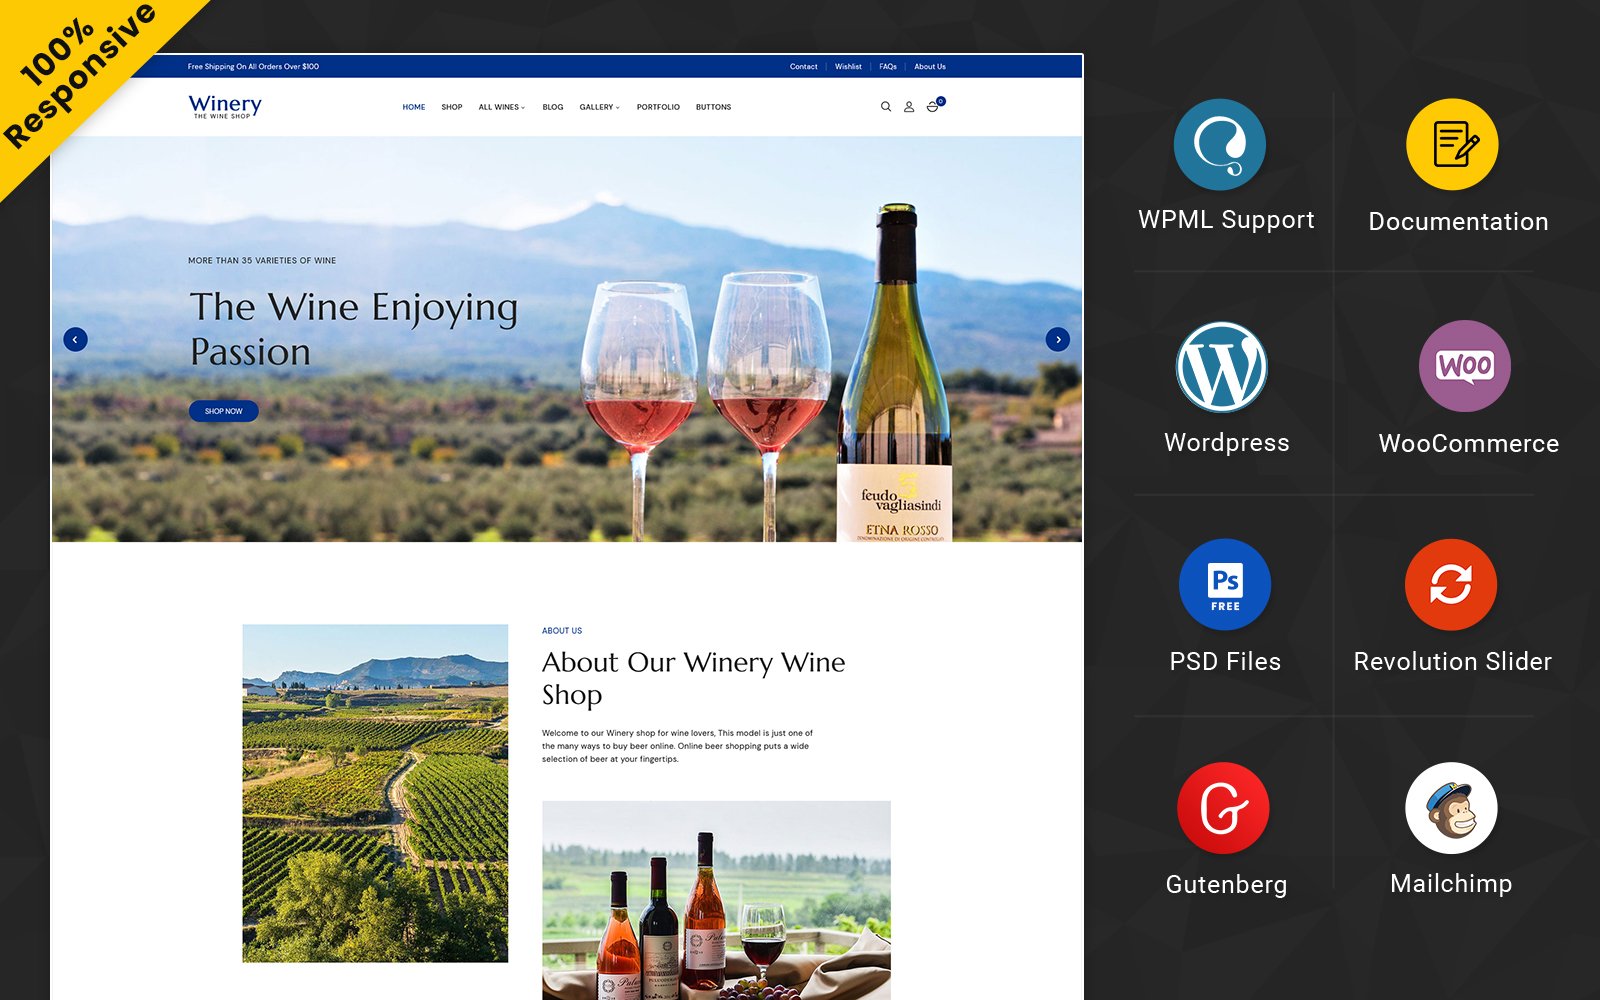Click the WooCommerce icon
Viewport: 1600px width, 1000px height.
1464,366
